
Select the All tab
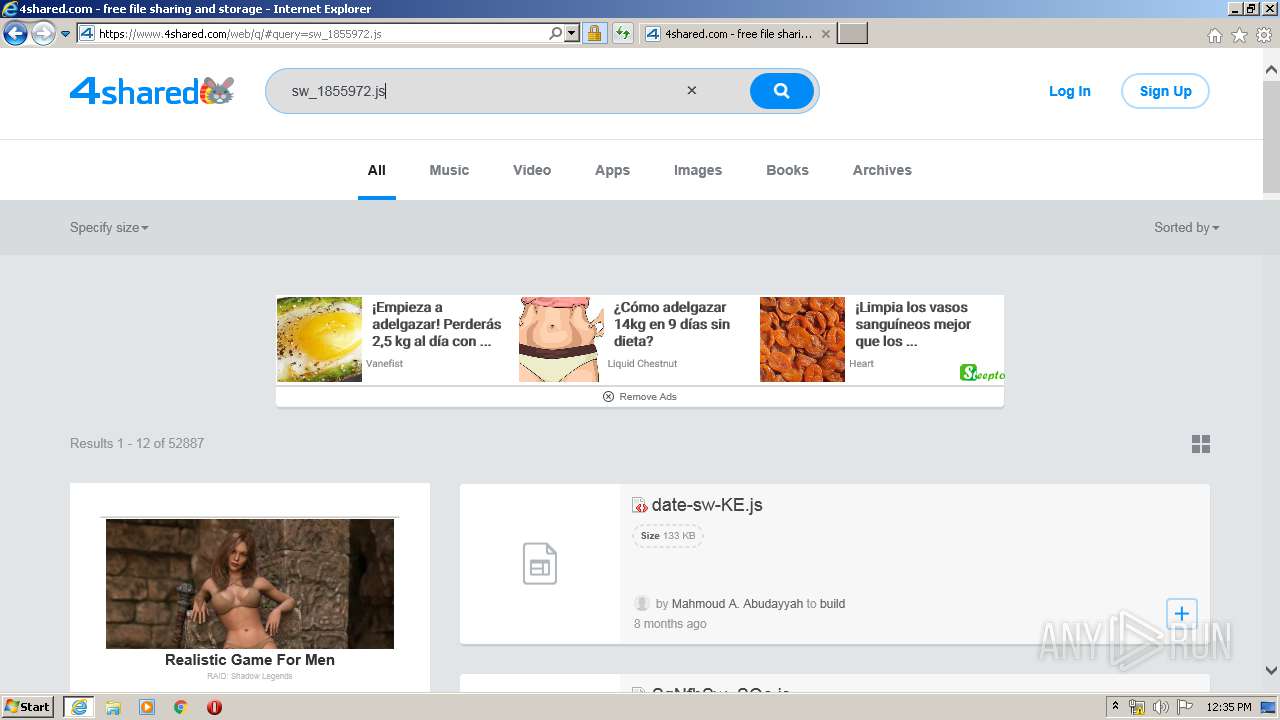377,170
